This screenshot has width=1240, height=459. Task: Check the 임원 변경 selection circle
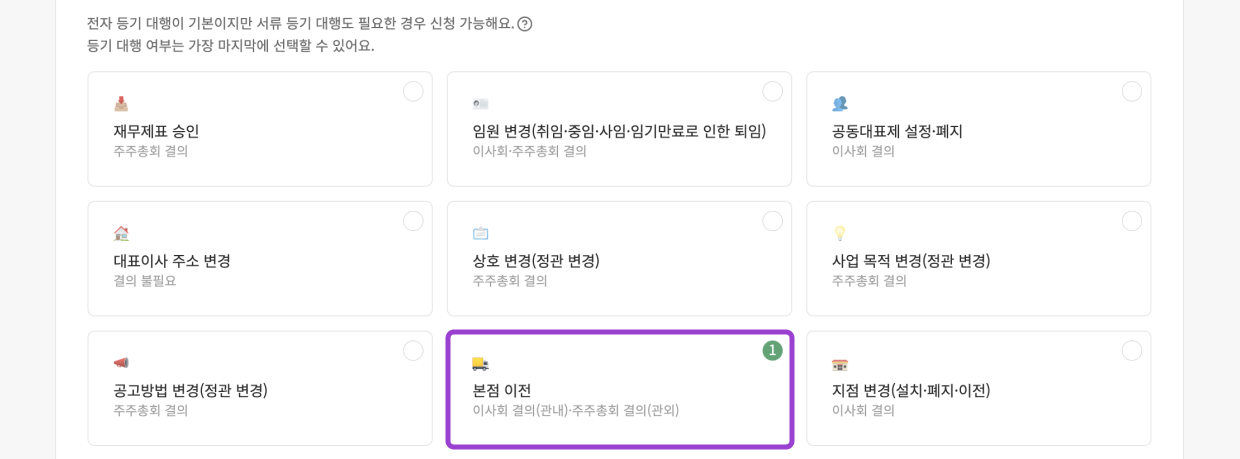(x=772, y=92)
